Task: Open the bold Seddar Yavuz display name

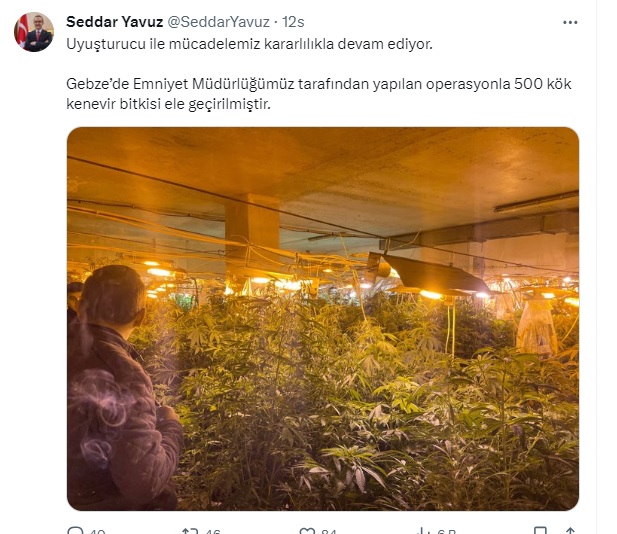Action: pyautogui.click(x=115, y=22)
